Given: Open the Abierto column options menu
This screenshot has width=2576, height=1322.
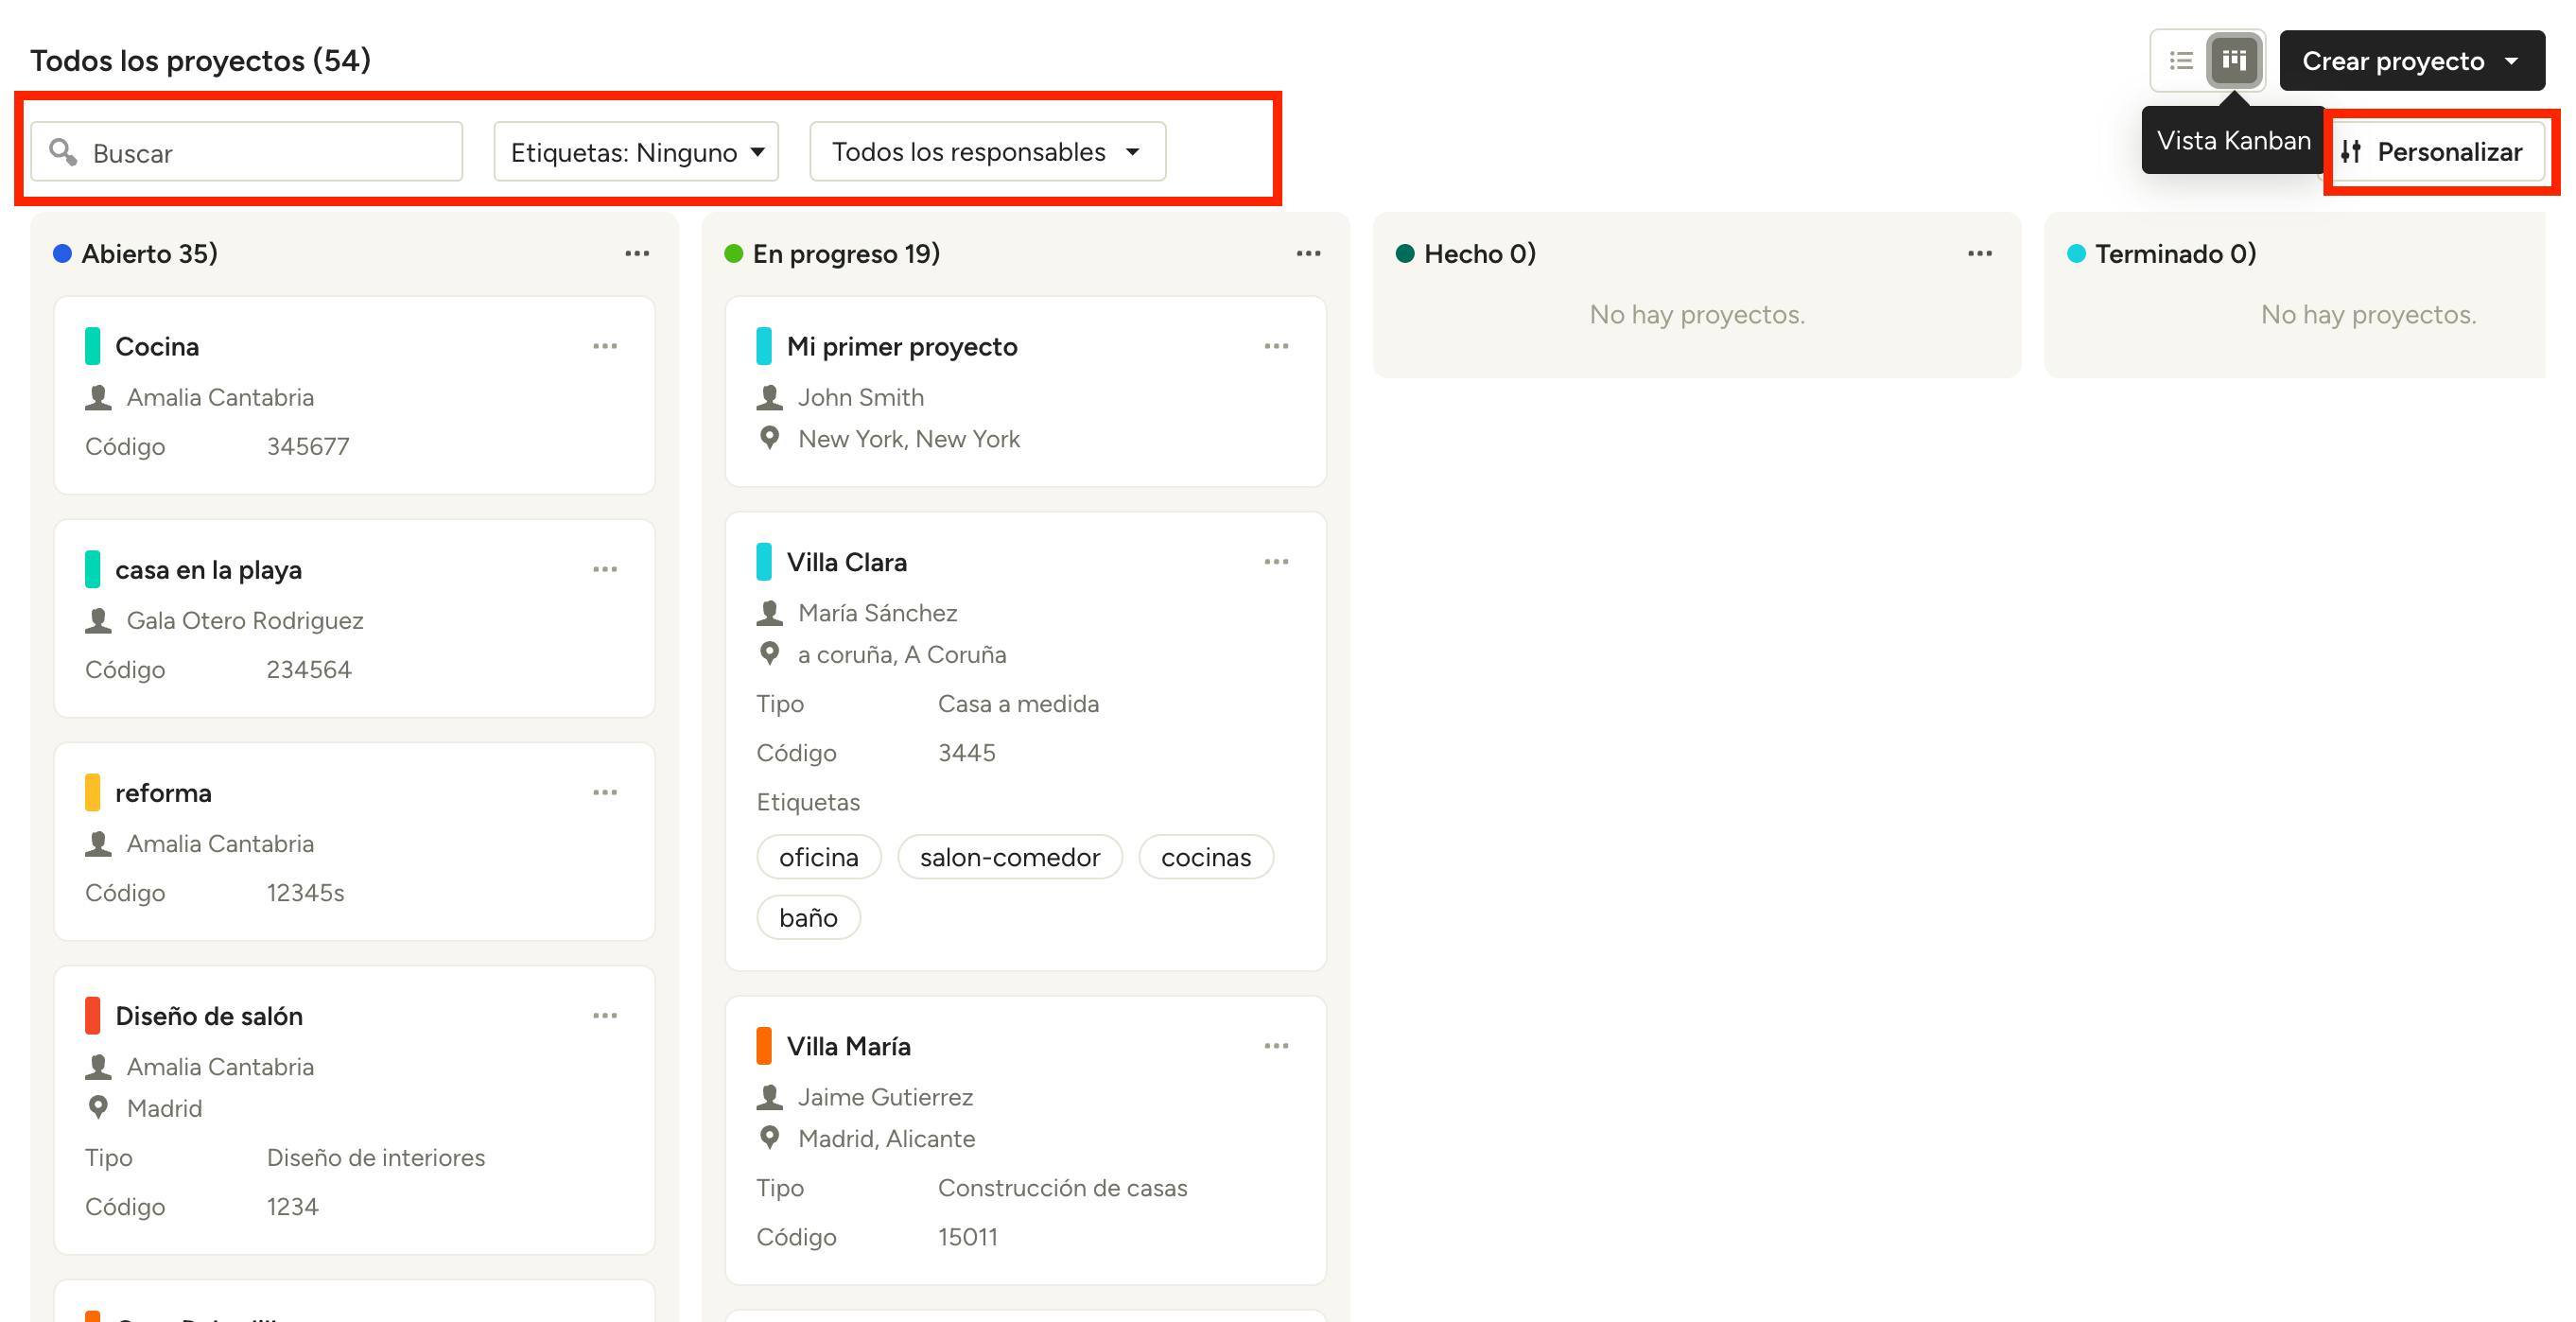Looking at the screenshot, I should 637,254.
